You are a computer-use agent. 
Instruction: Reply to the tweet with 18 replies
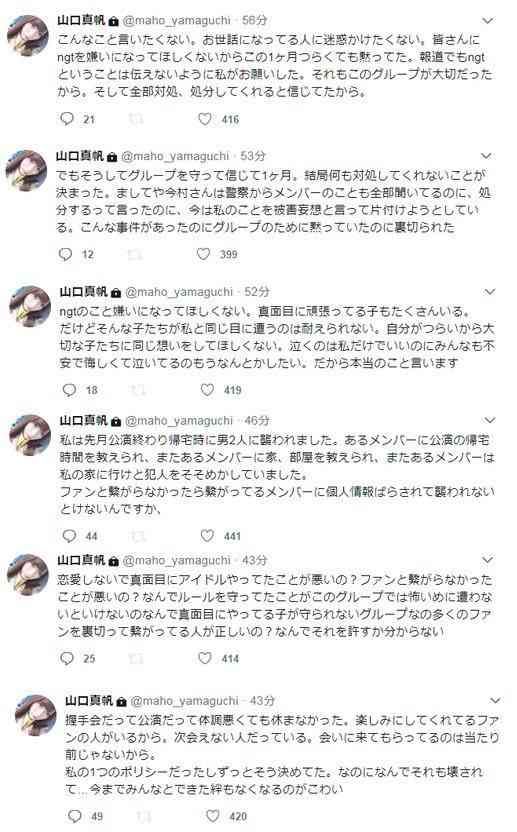(70, 390)
